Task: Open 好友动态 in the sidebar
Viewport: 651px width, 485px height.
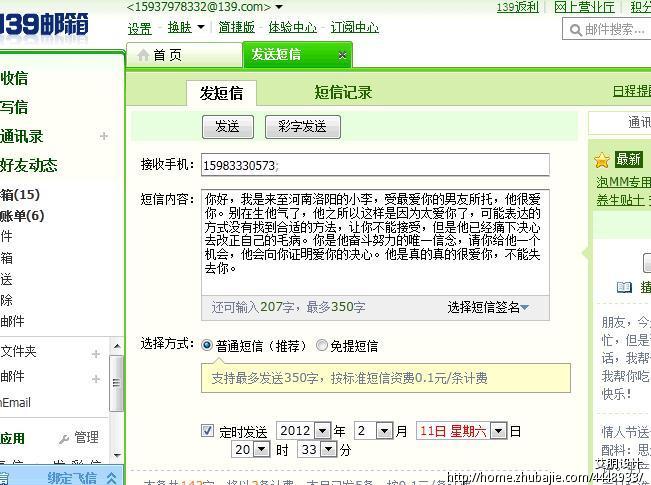Action: click(29, 165)
